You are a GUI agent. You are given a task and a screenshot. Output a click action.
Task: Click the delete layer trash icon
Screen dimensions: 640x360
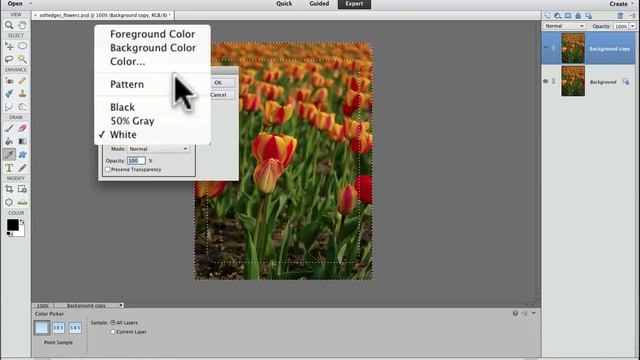coord(620,16)
